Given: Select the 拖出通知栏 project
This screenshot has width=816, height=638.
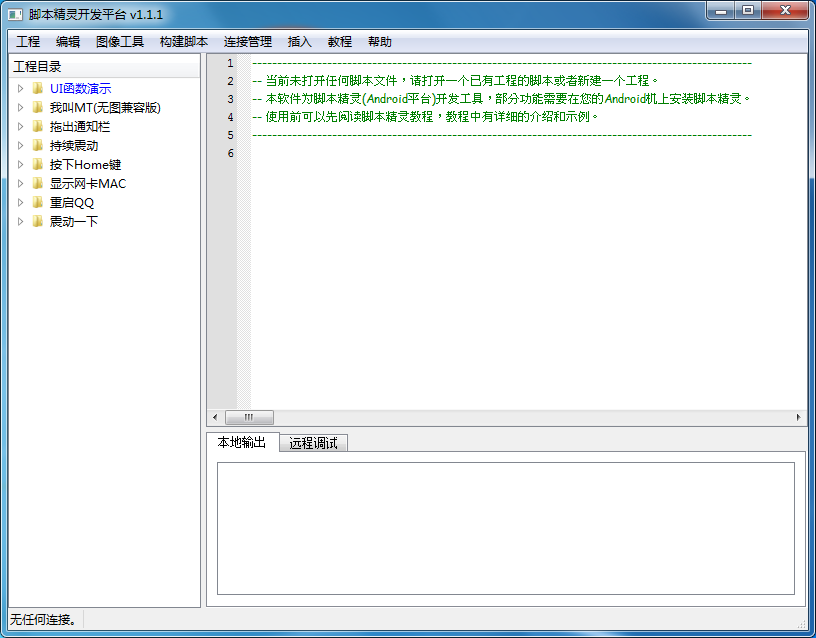Looking at the screenshot, I should 80,126.
